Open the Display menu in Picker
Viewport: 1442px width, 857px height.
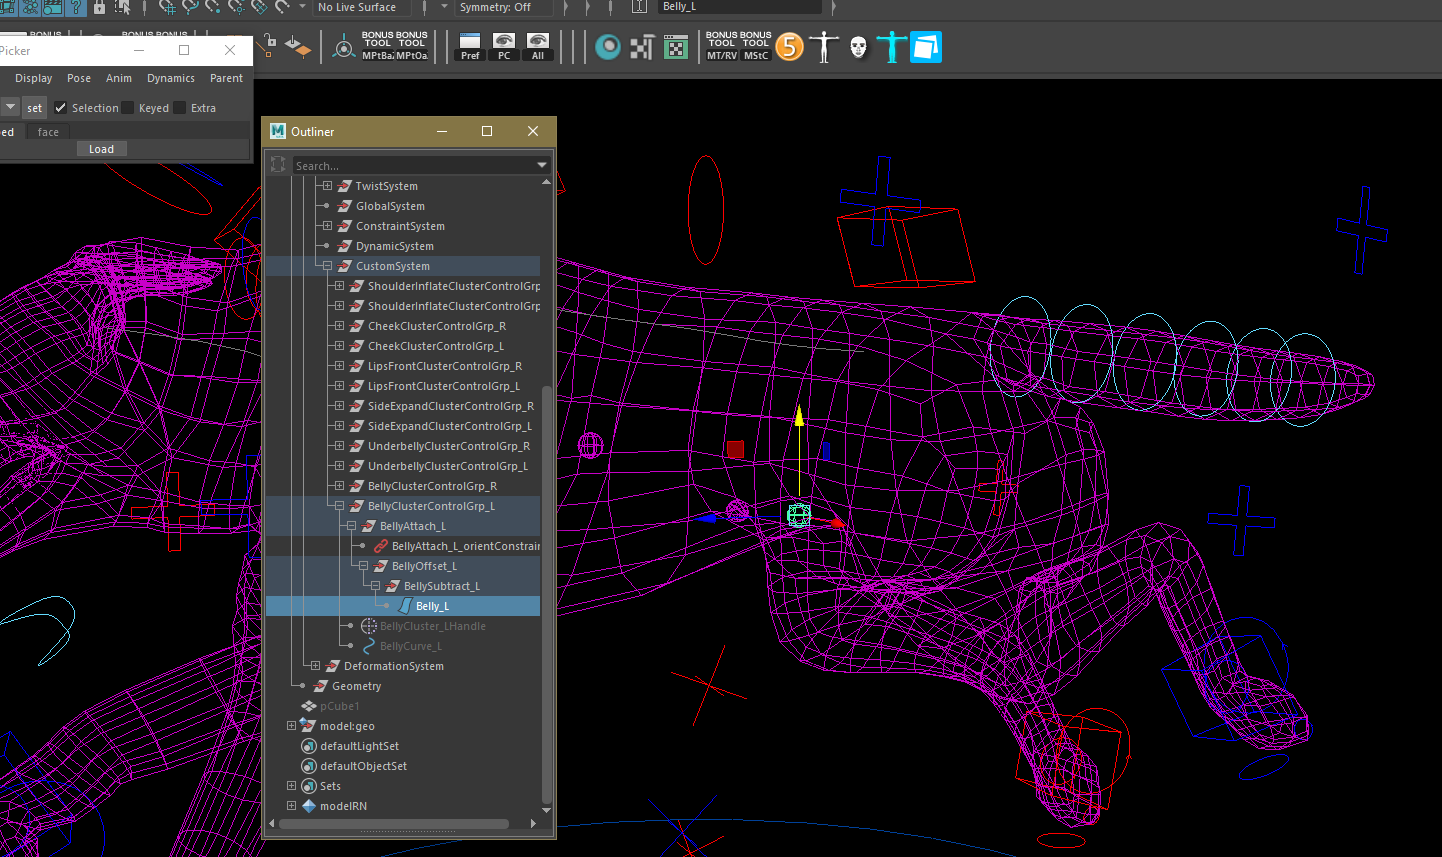point(33,78)
